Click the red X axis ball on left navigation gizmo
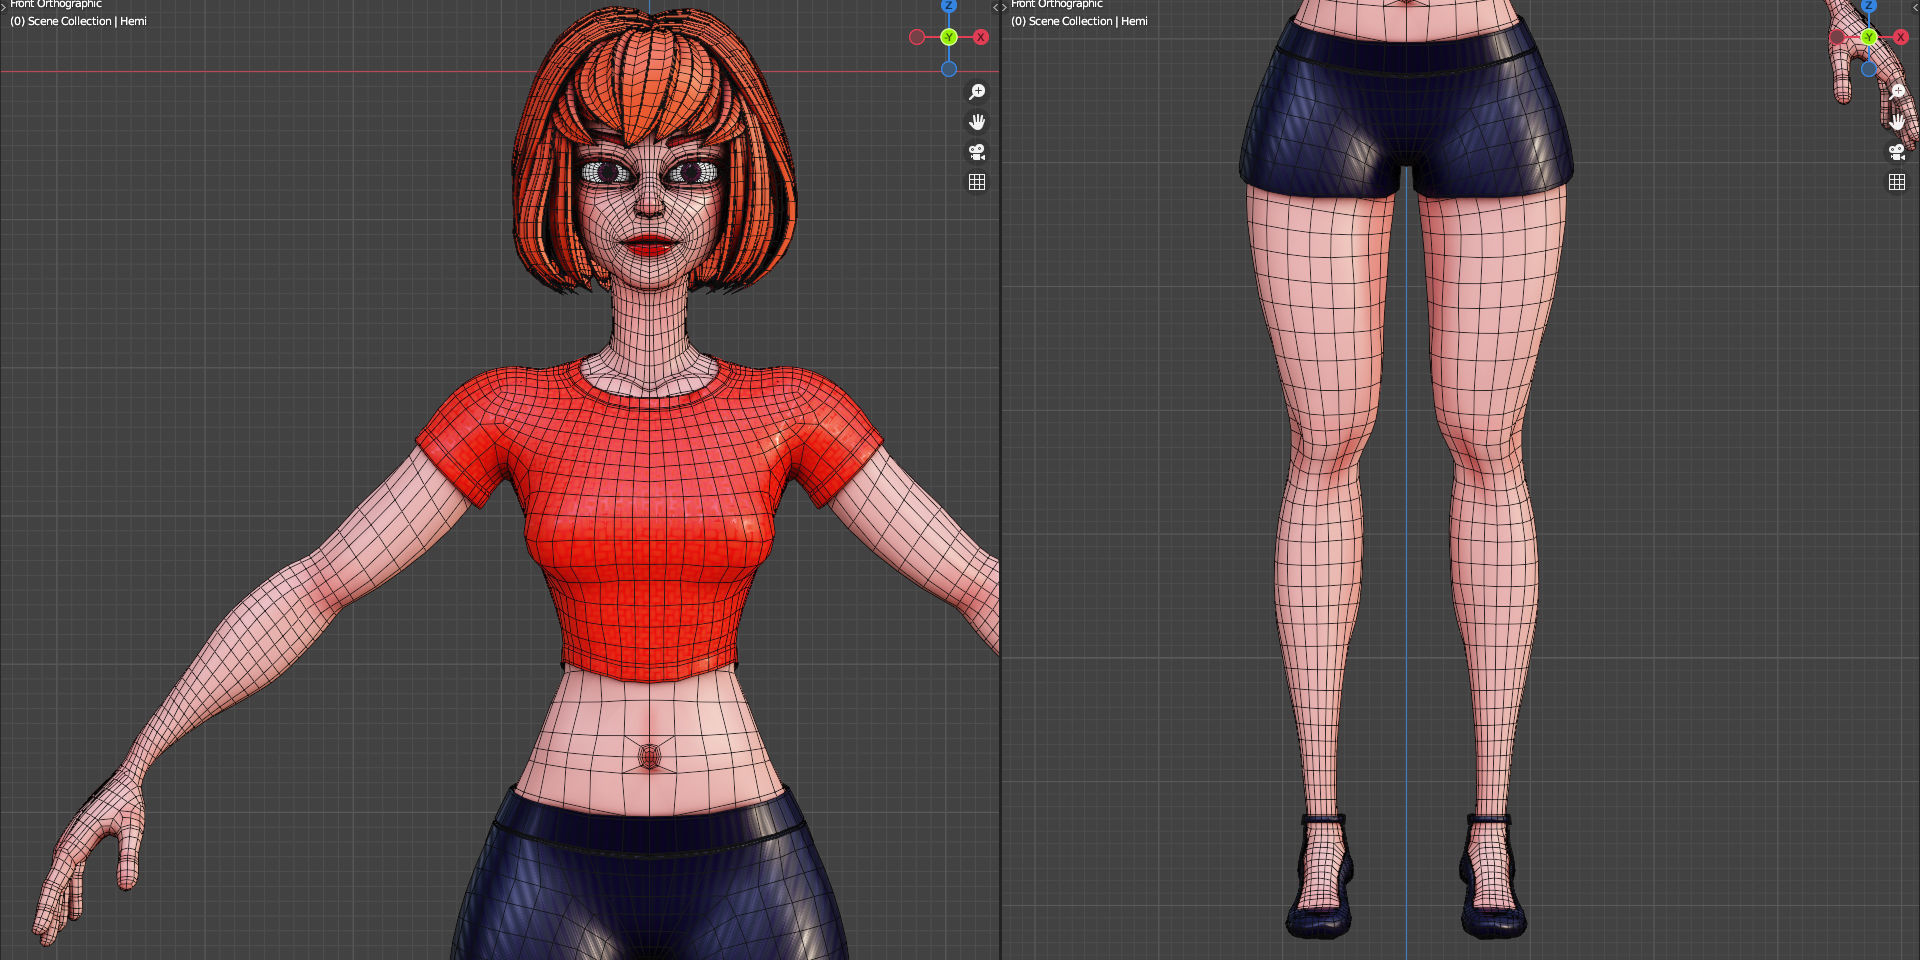 tap(980, 37)
